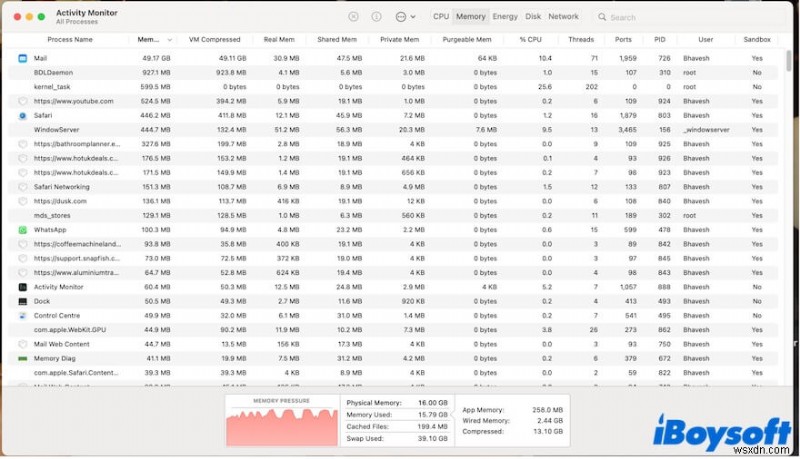Select the WindowServer process row
This screenshot has width=800, height=459.
pyautogui.click(x=393, y=130)
